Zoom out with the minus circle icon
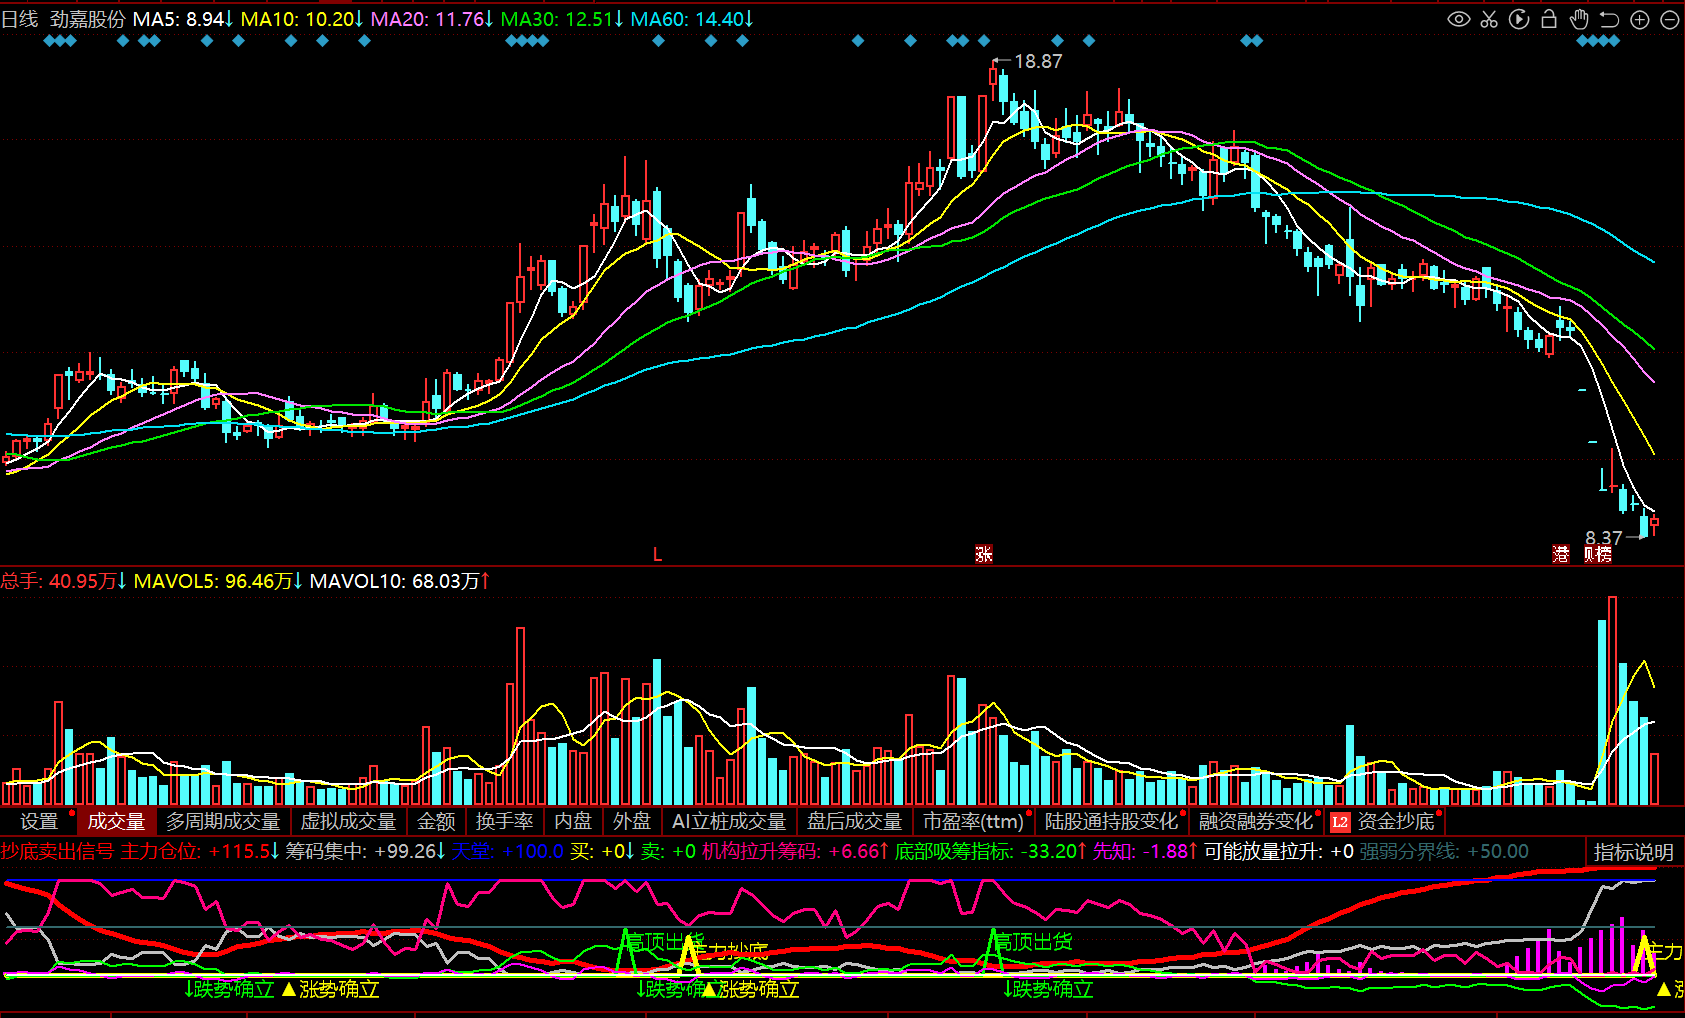Screen dimensions: 1685x1018 1670,19
